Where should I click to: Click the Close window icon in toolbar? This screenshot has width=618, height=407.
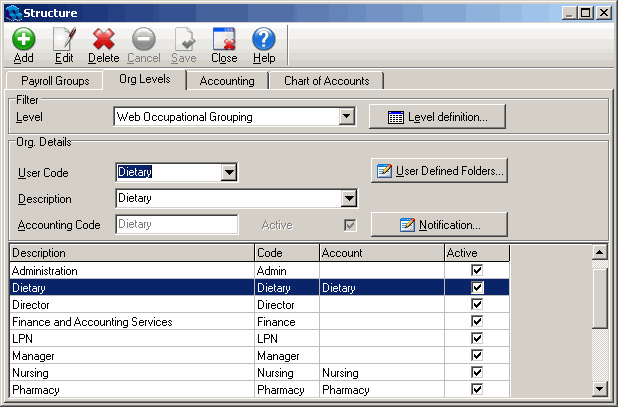(x=224, y=40)
